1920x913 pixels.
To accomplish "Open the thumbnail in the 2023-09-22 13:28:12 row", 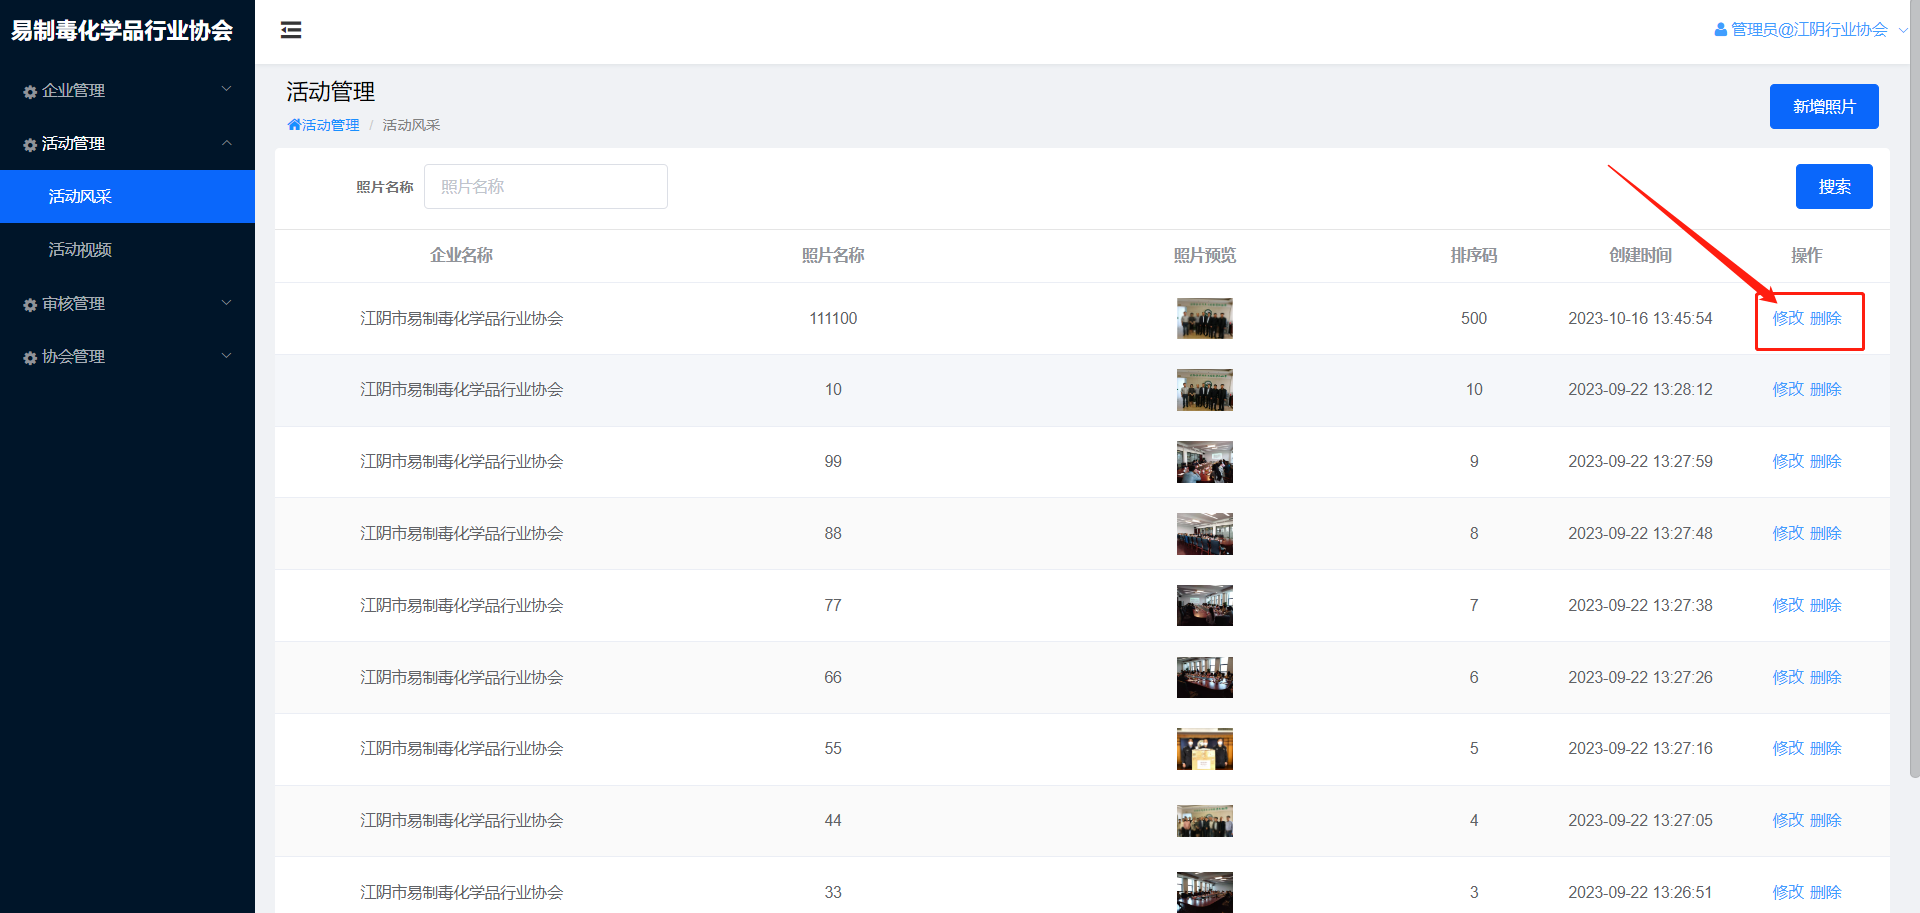I will [1205, 390].
